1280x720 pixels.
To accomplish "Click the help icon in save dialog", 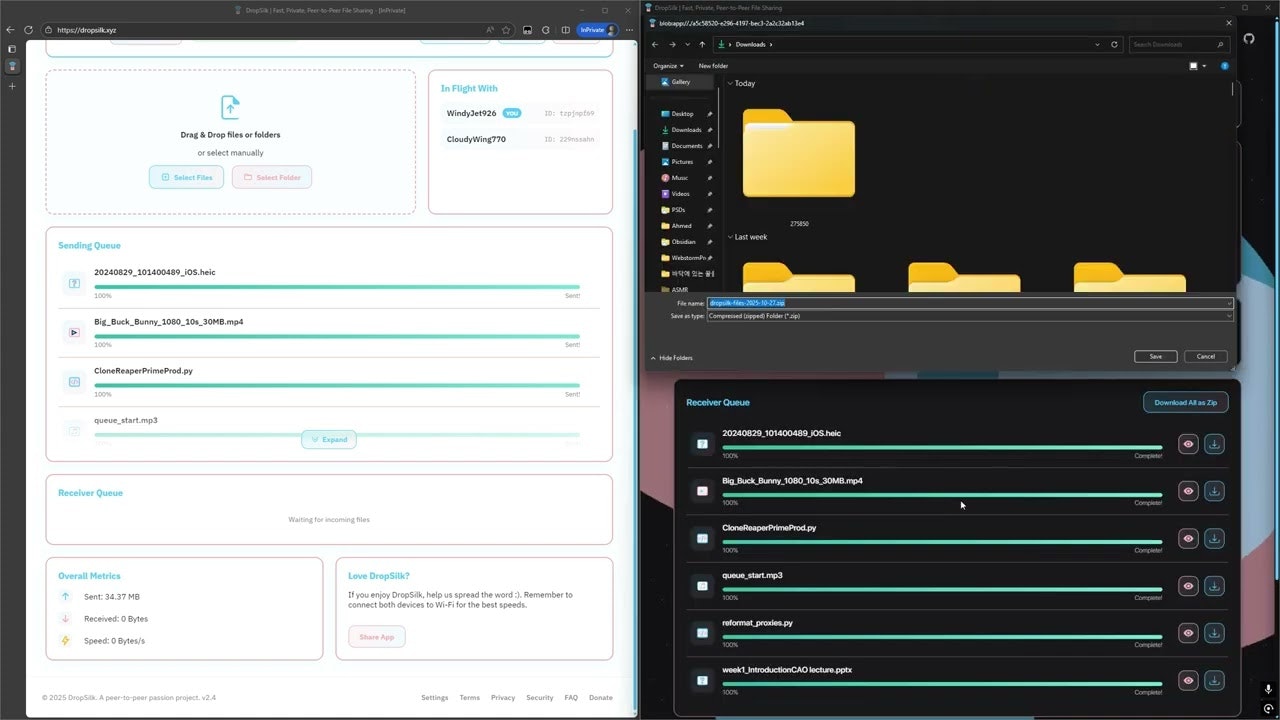I will (x=1224, y=66).
